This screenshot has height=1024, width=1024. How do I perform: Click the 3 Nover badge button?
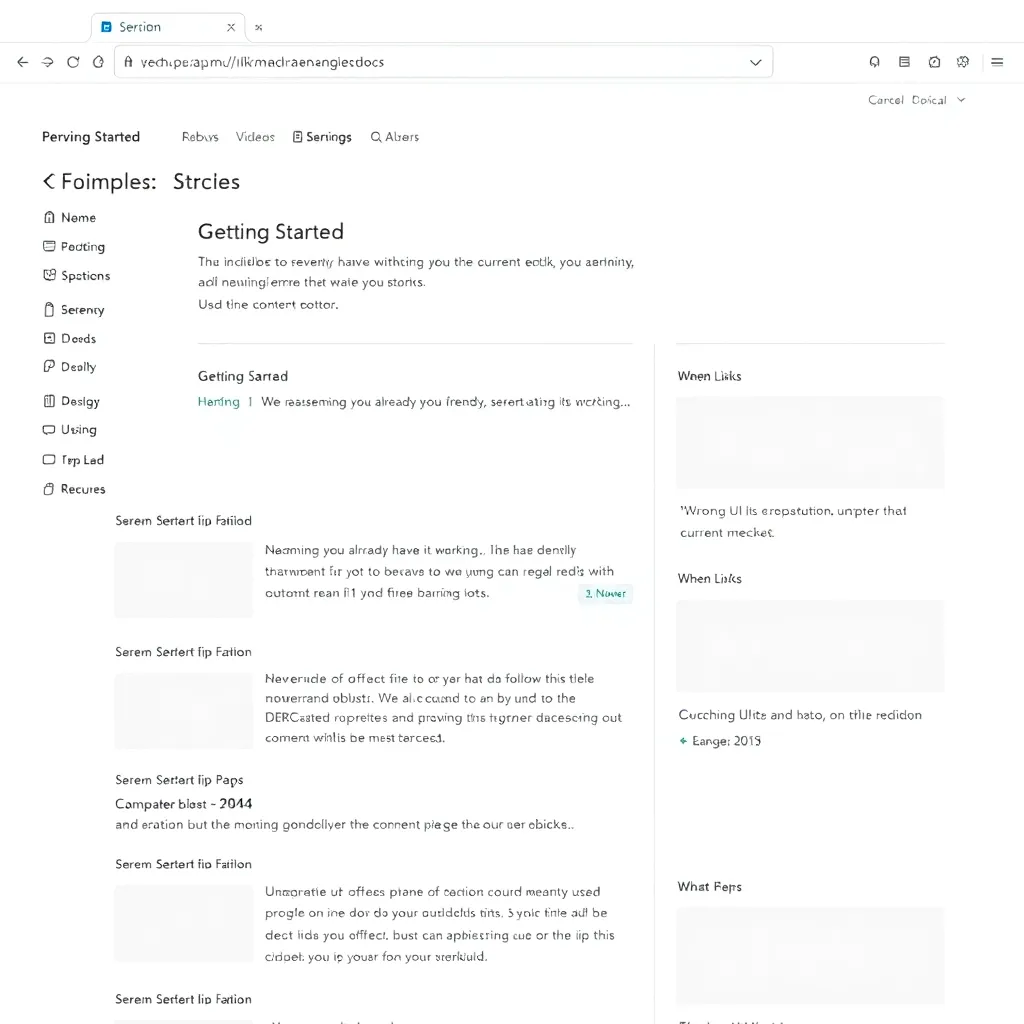coord(605,593)
